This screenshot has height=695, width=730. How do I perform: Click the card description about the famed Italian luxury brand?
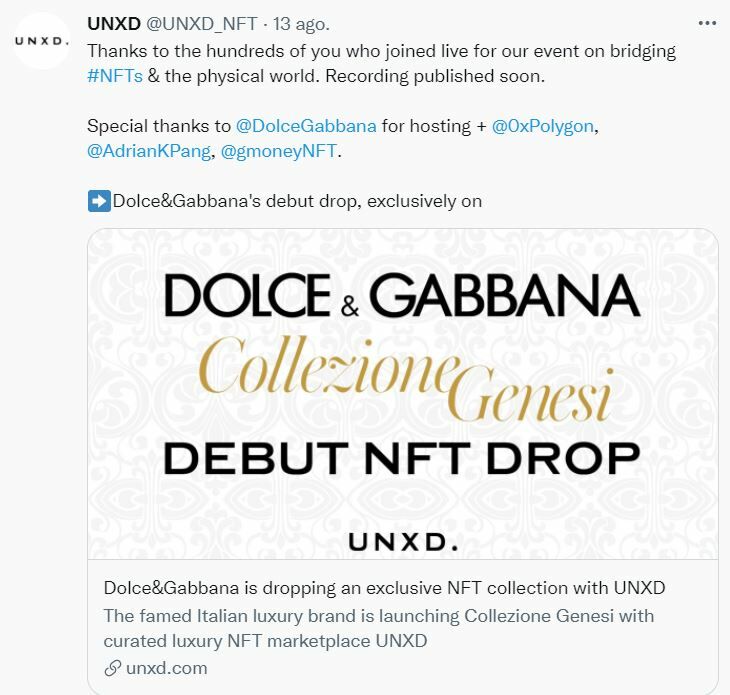pos(378,628)
